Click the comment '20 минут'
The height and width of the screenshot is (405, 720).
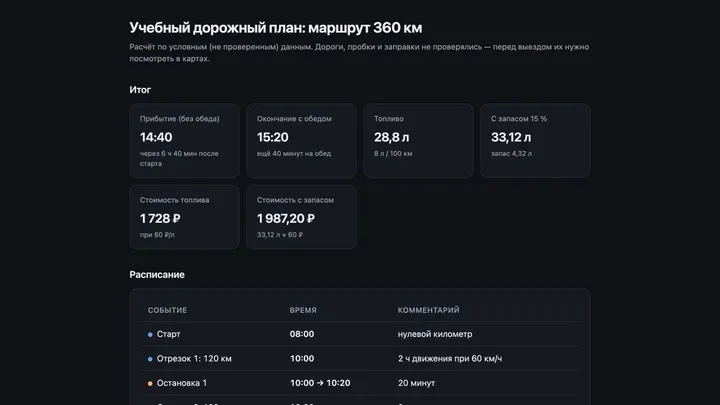(416, 383)
